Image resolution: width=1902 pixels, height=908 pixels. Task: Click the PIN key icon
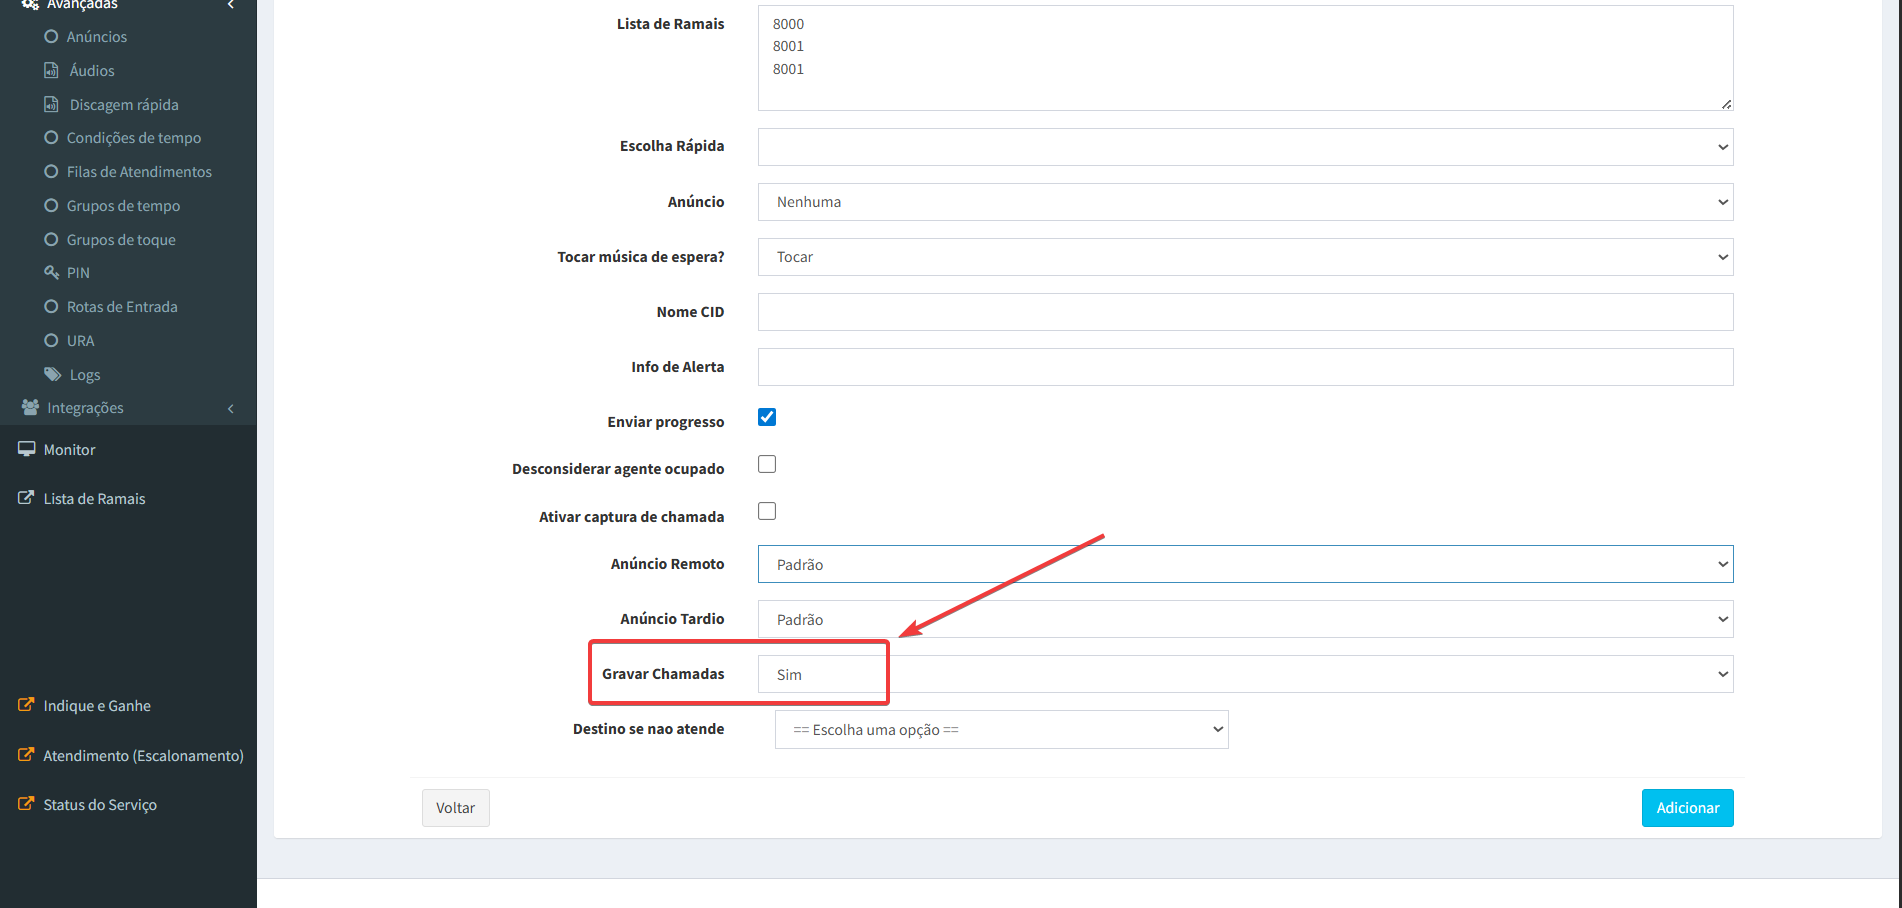click(51, 272)
